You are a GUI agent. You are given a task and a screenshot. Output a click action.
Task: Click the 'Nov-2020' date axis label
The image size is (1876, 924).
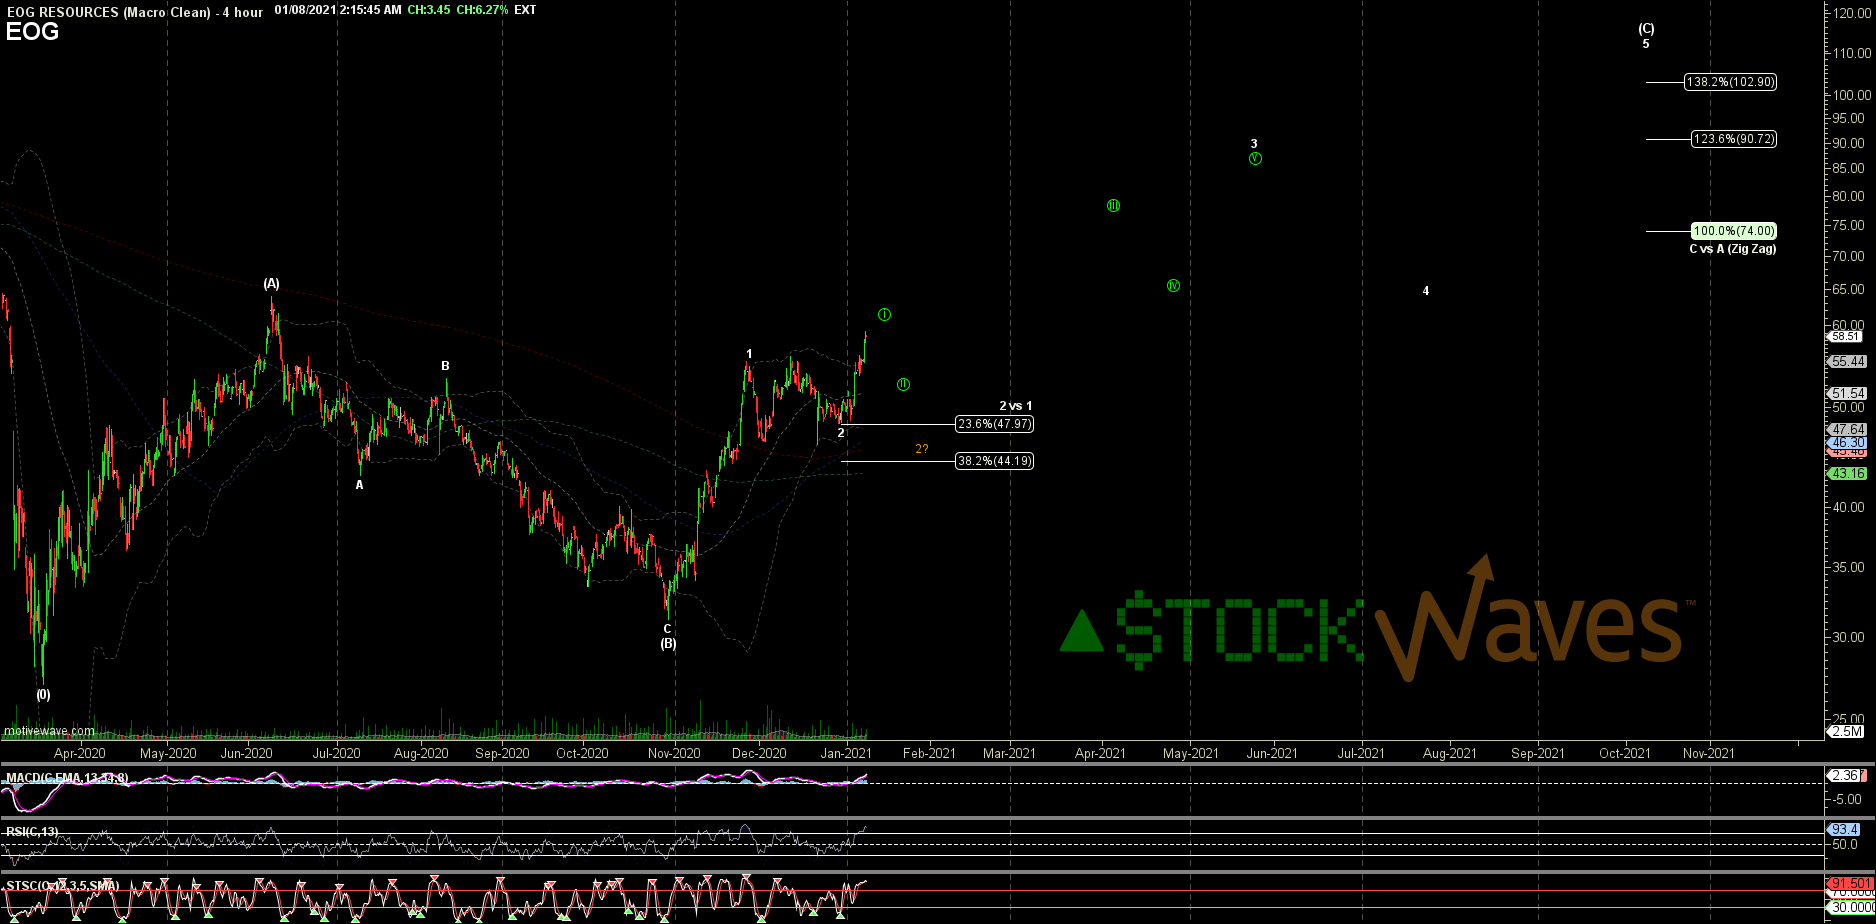tap(674, 753)
